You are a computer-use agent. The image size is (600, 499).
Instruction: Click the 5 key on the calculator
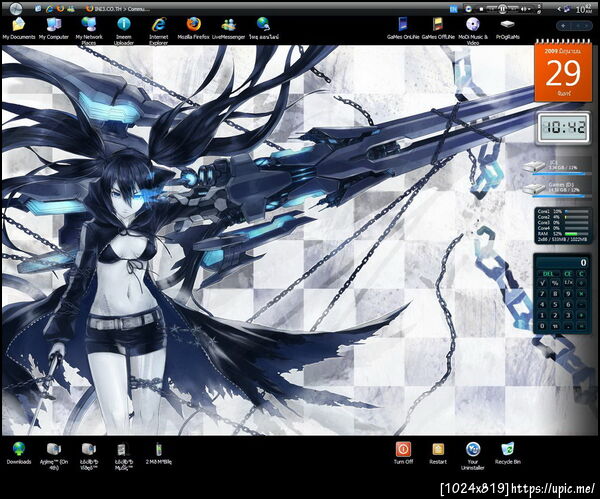coord(555,305)
